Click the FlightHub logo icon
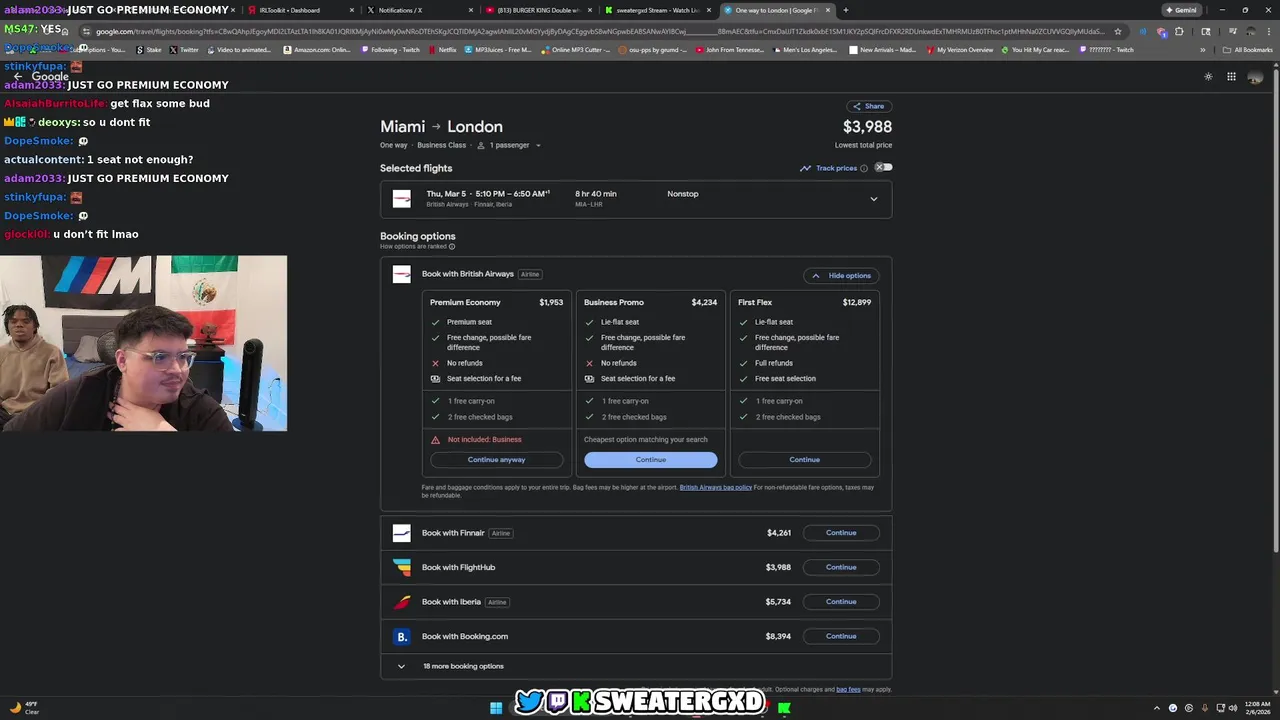The image size is (1280, 720). [x=402, y=567]
